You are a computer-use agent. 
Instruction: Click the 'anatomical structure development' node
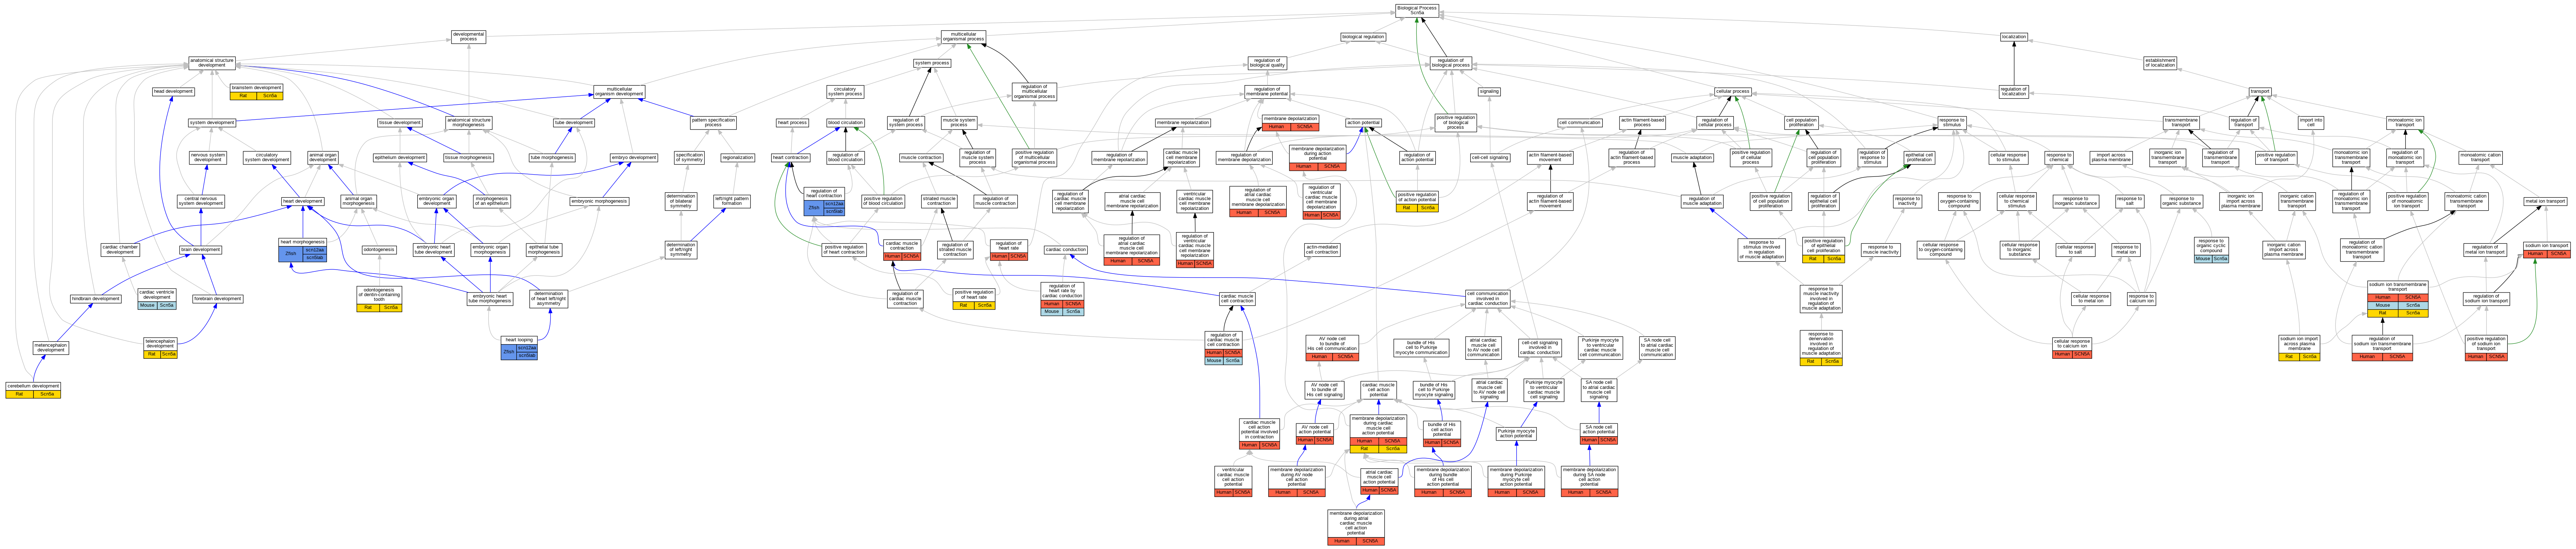[x=212, y=63]
